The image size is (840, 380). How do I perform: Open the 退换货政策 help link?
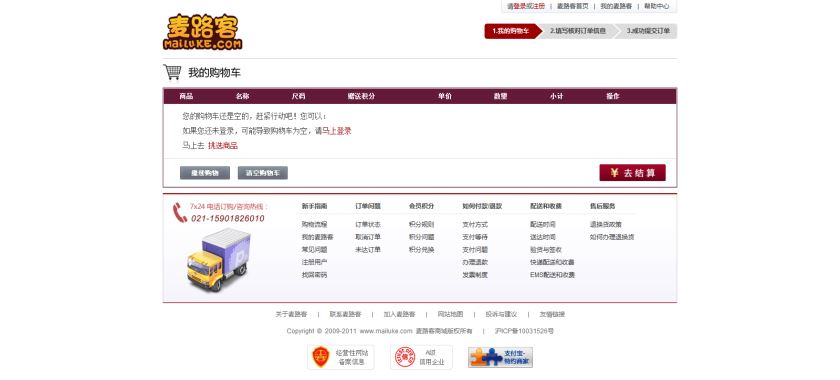pyautogui.click(x=606, y=225)
